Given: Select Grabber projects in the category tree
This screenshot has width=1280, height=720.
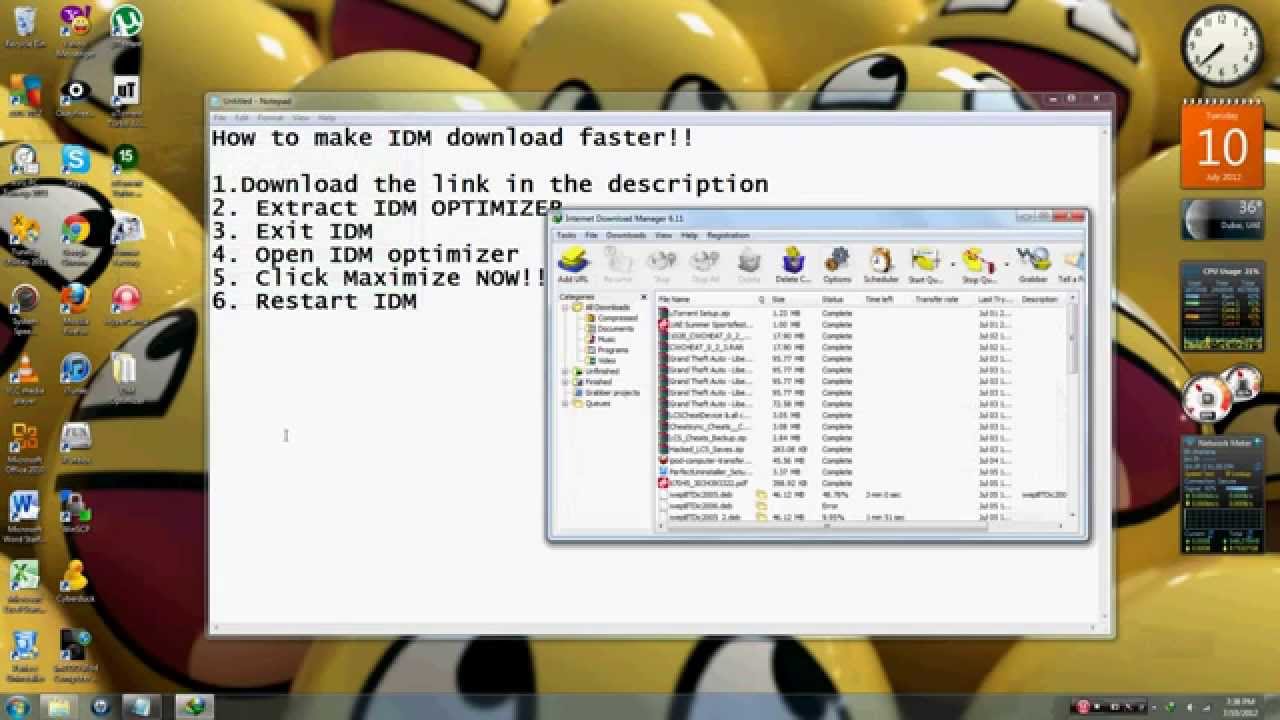Looking at the screenshot, I should tap(612, 393).
